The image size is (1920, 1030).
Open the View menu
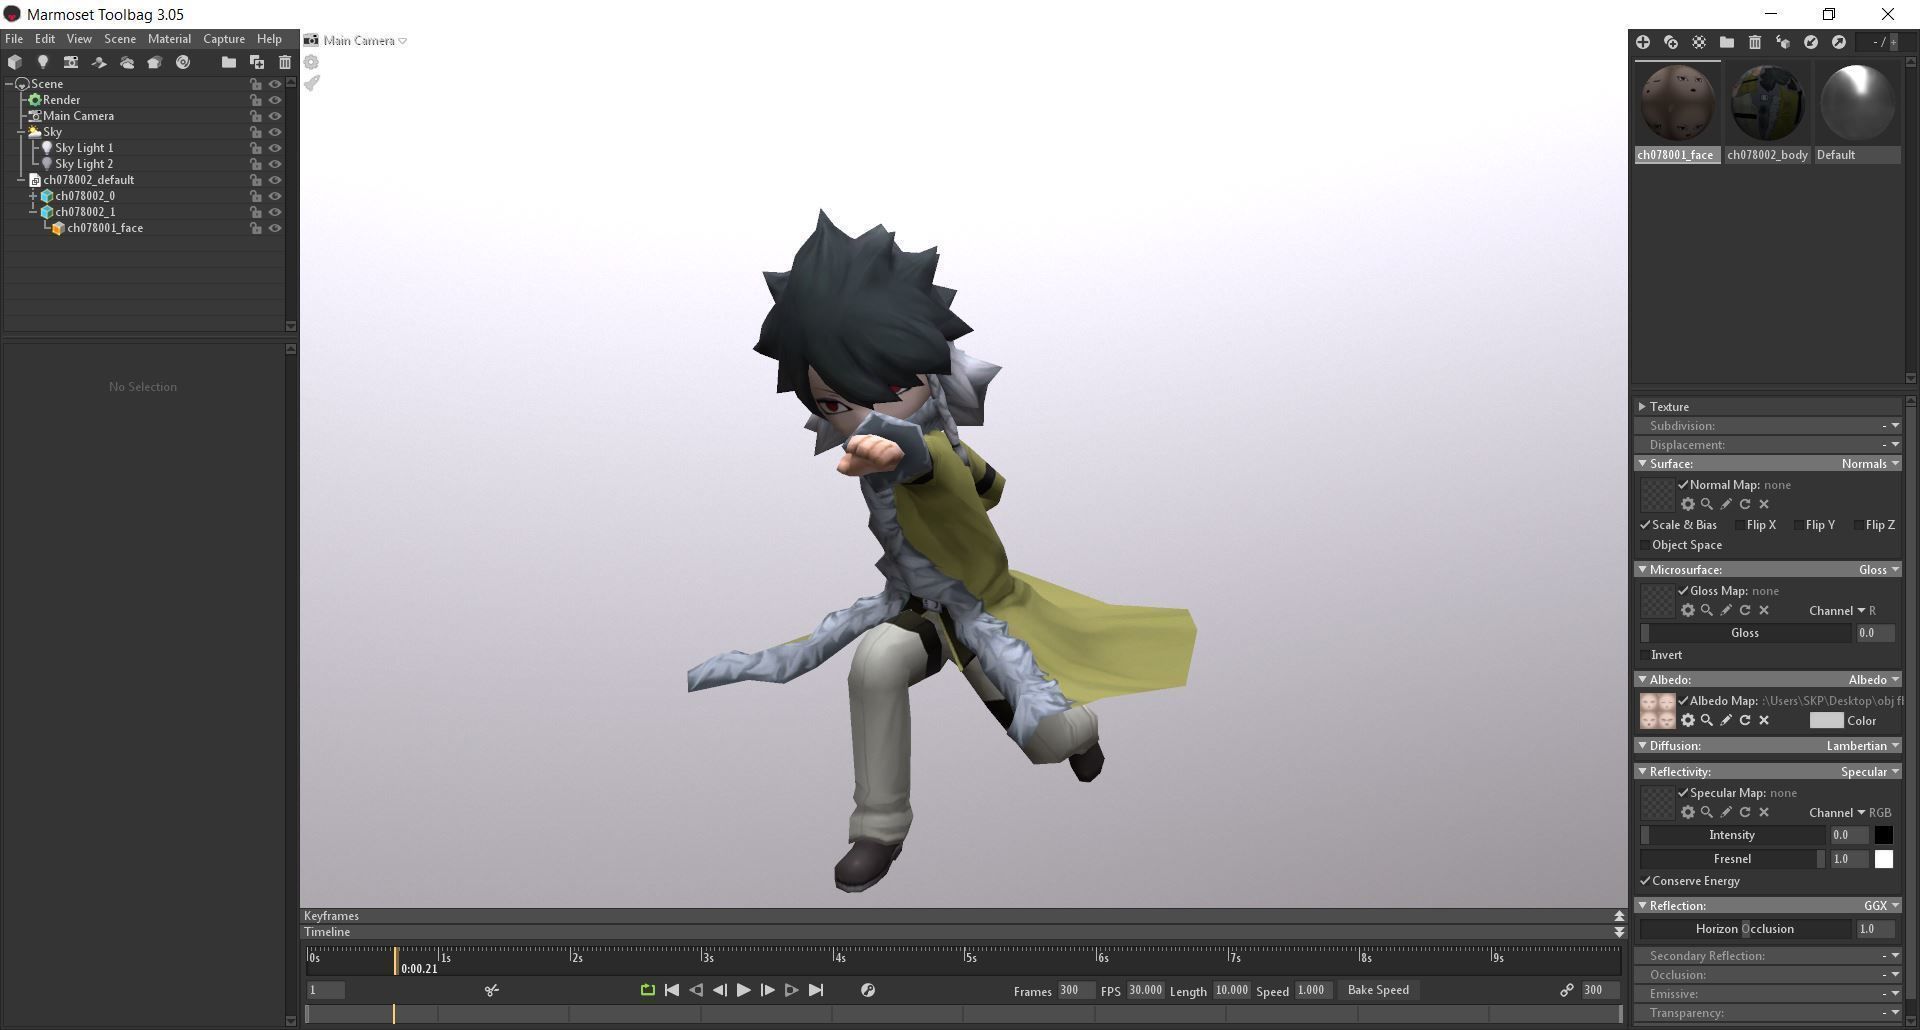tap(79, 39)
